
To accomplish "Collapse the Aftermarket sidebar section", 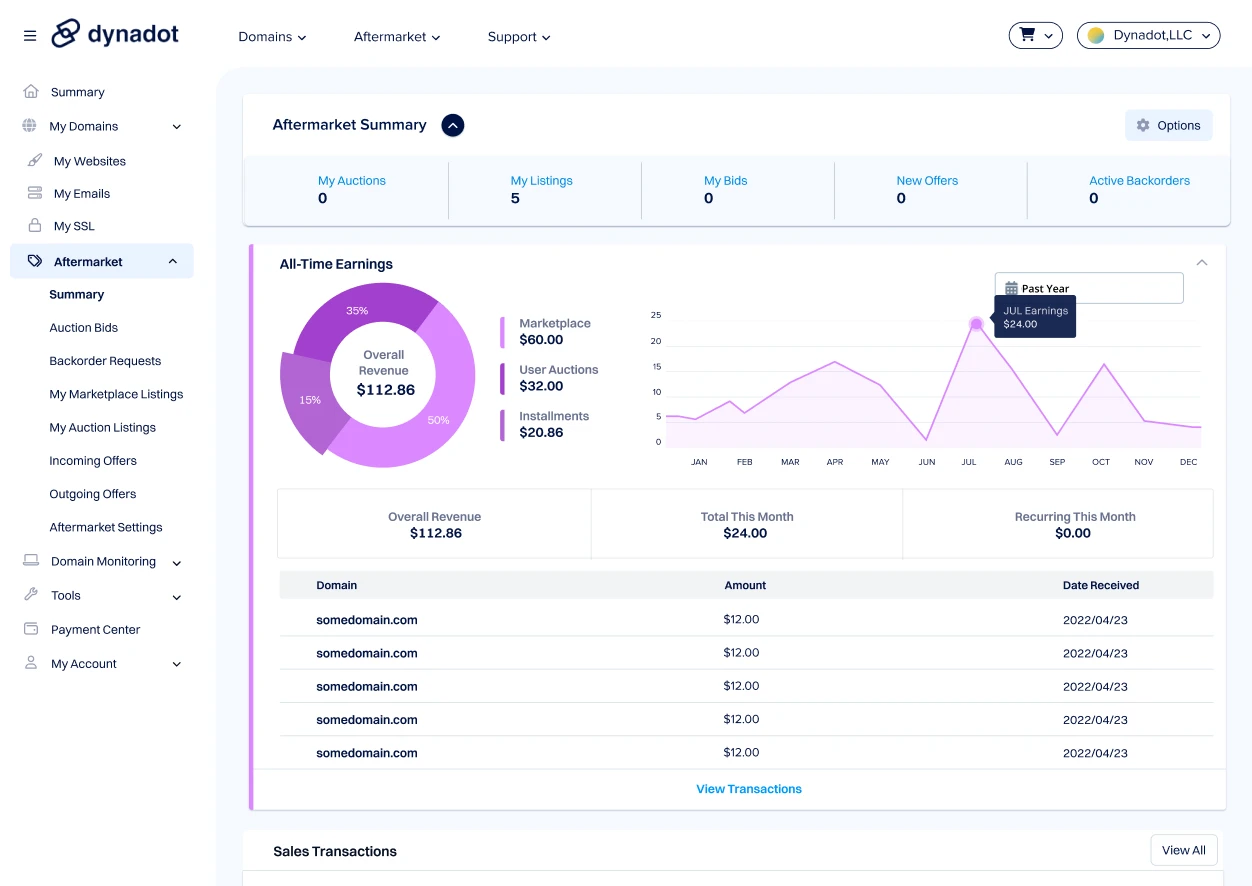I will [x=173, y=262].
